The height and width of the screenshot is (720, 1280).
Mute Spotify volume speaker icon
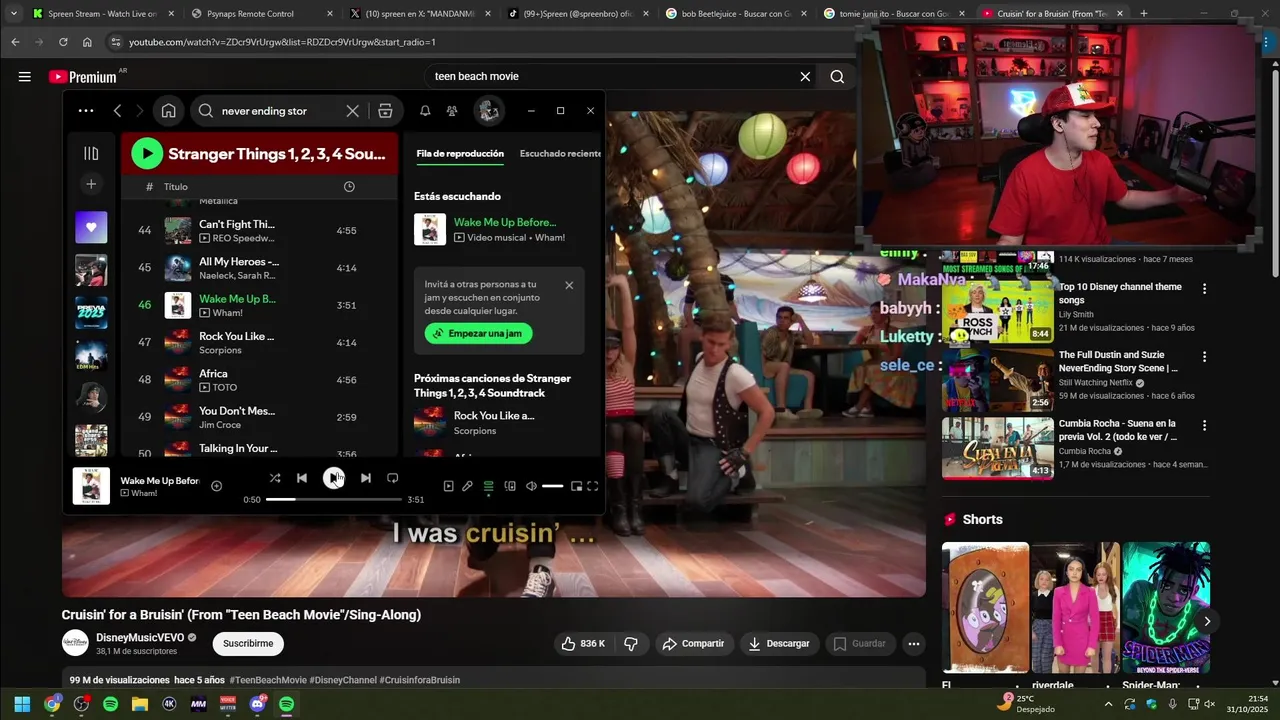point(531,486)
